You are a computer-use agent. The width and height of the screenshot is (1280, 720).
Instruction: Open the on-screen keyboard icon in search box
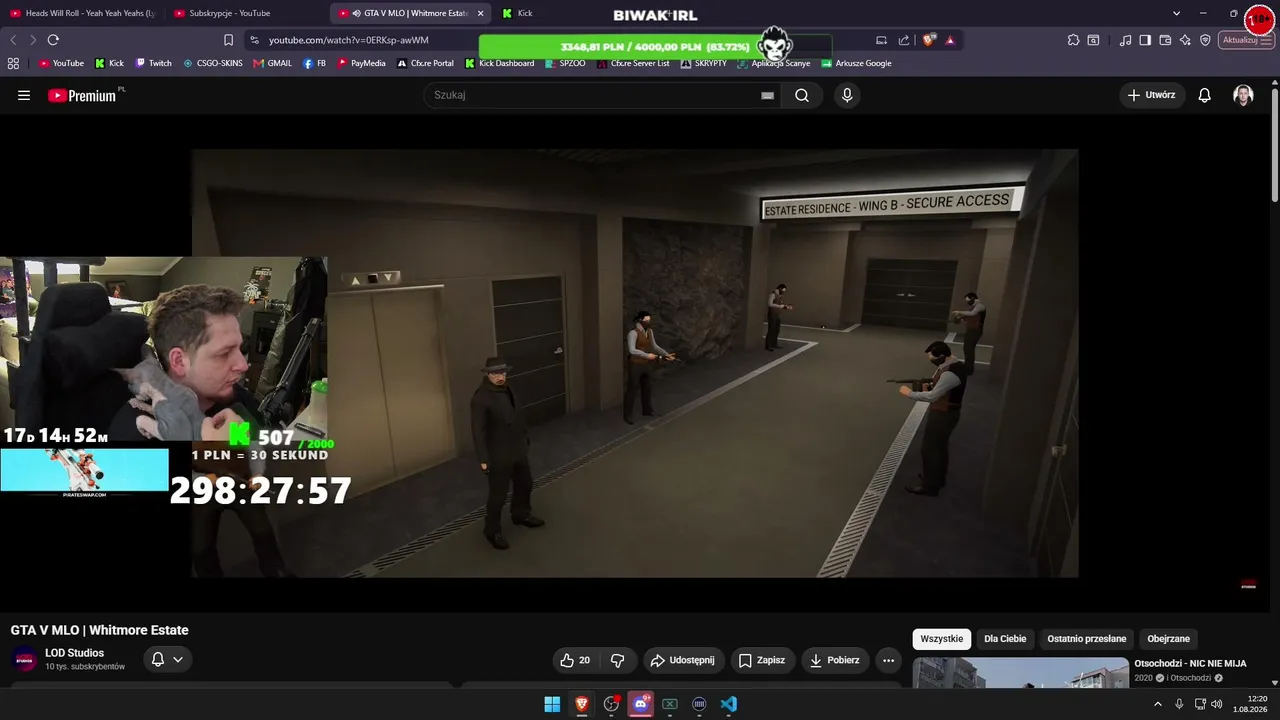(768, 95)
